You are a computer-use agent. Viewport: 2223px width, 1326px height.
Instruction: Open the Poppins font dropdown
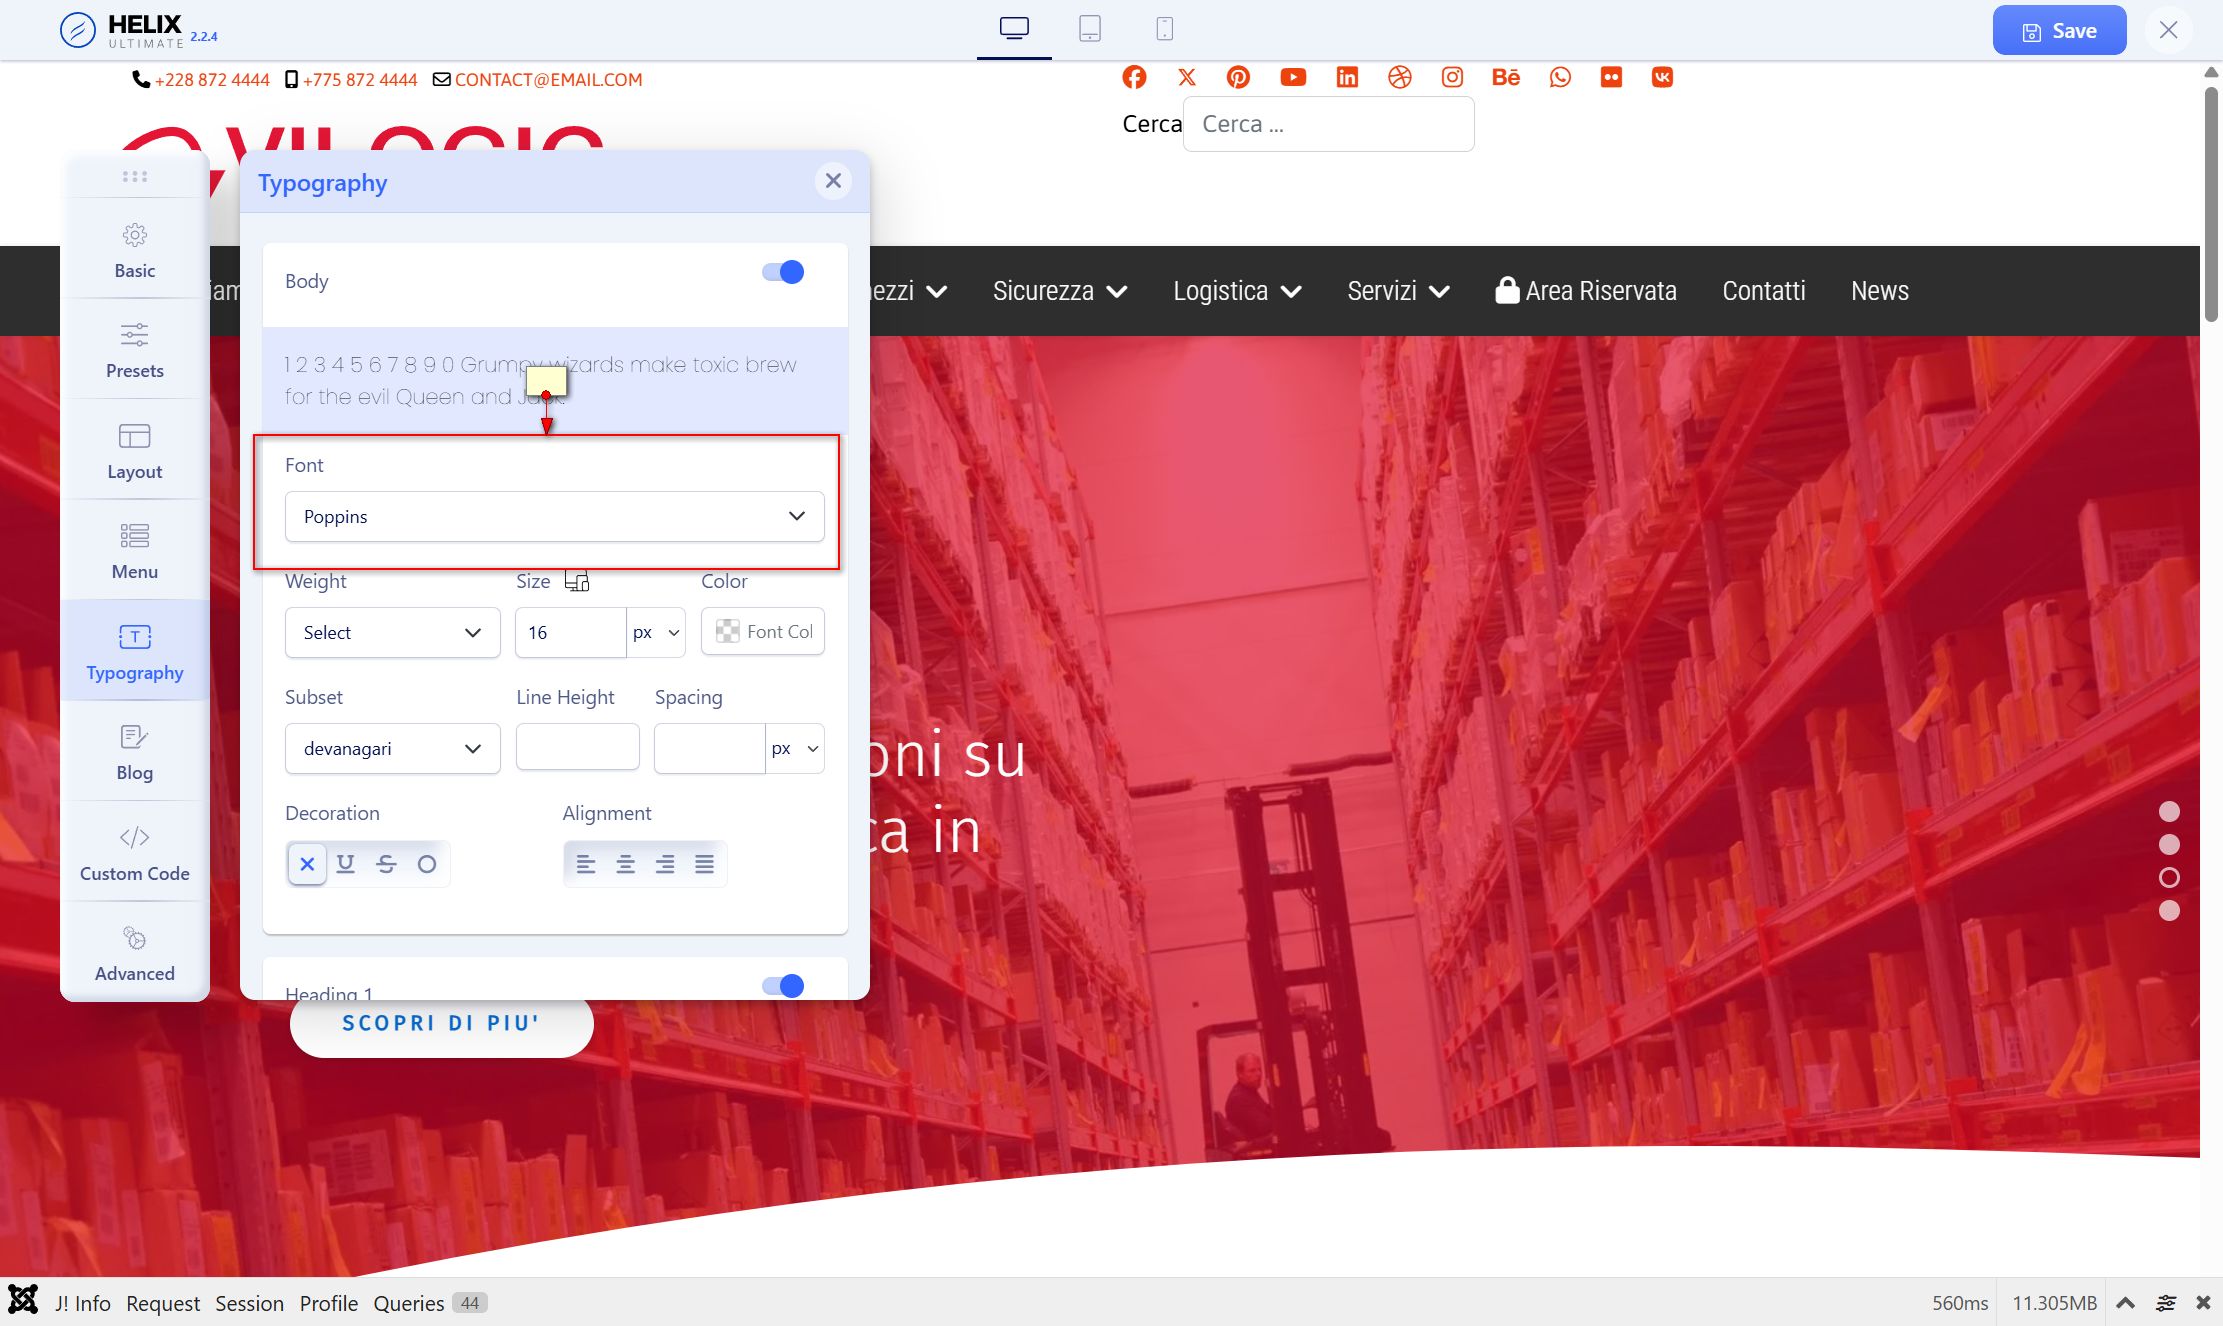(554, 516)
